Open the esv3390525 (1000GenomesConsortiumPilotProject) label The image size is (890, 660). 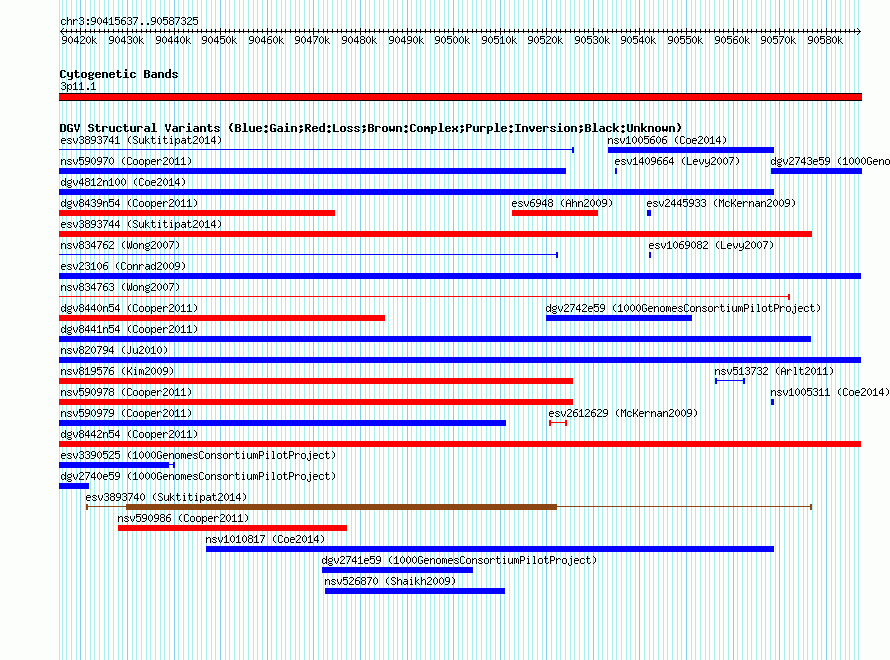198,455
